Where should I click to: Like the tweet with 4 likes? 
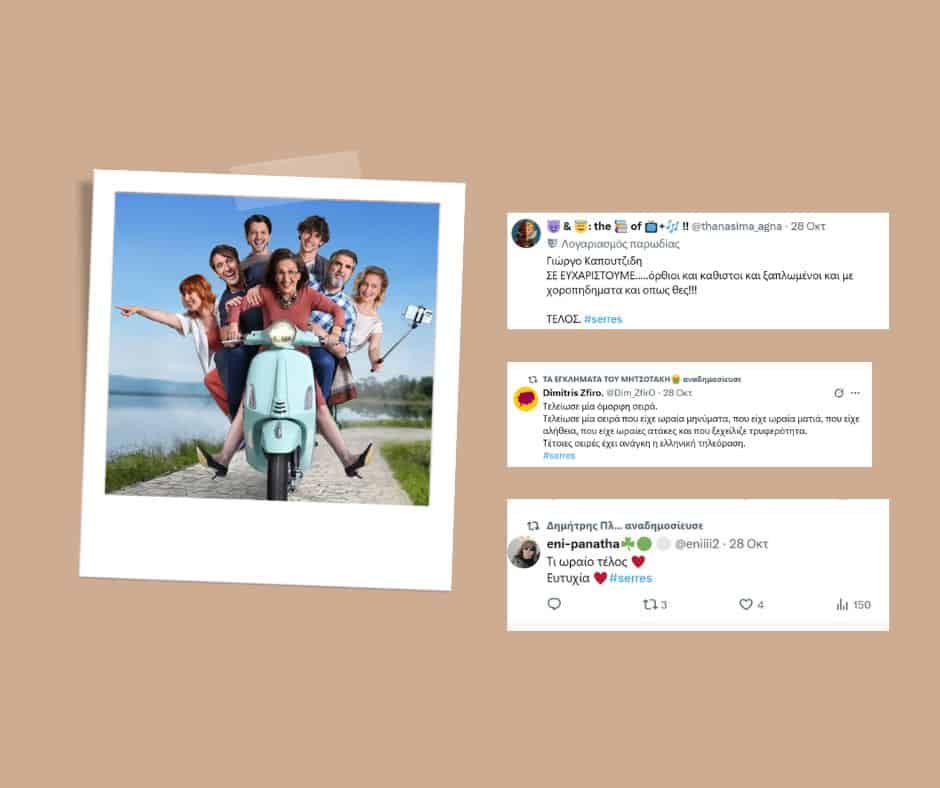tap(745, 604)
